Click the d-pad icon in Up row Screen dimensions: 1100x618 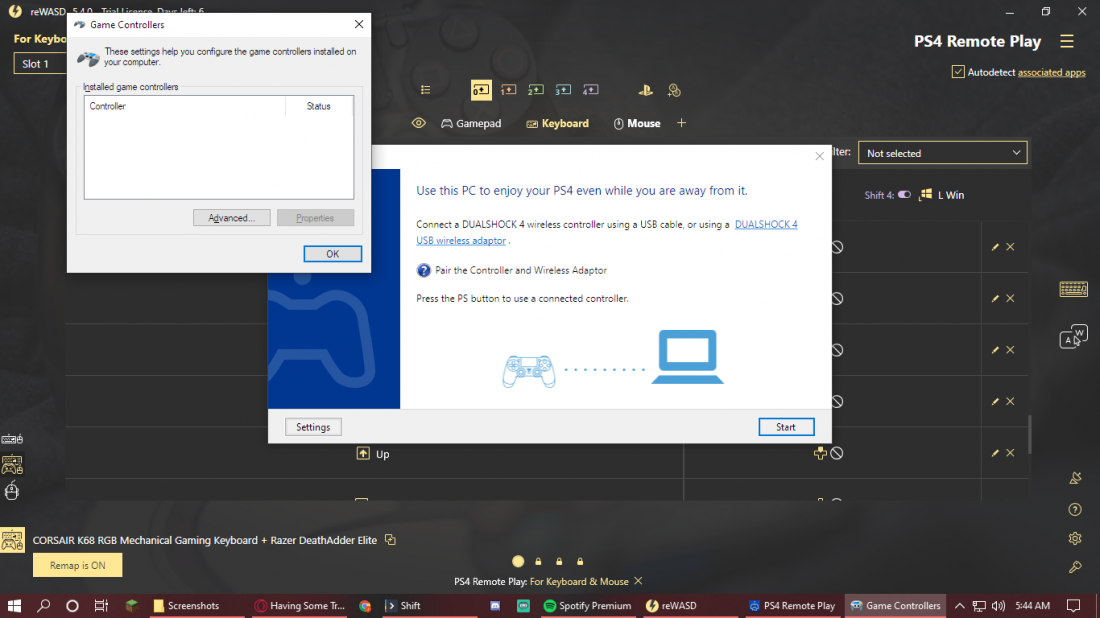coord(820,453)
